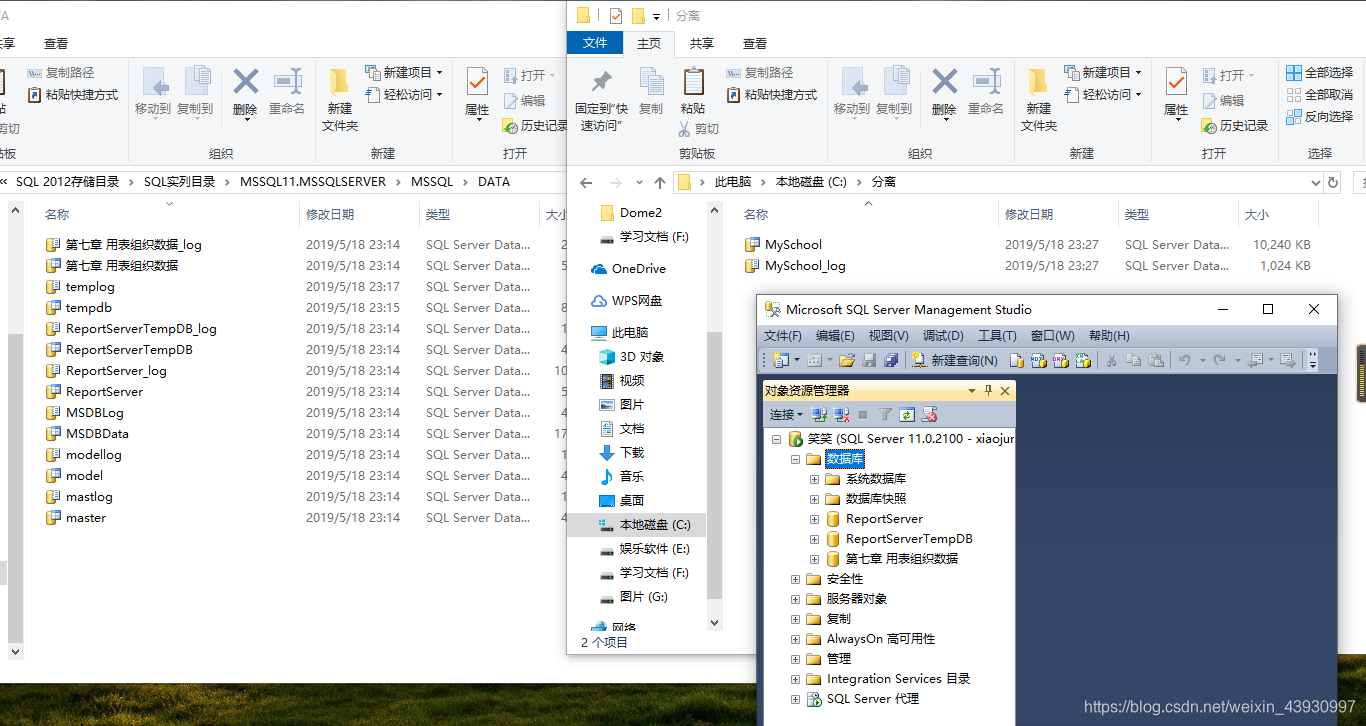Viewport: 1366px width, 726px height.
Task: Expand the ReportServerTempDB database in Object Explorer
Action: 814,539
